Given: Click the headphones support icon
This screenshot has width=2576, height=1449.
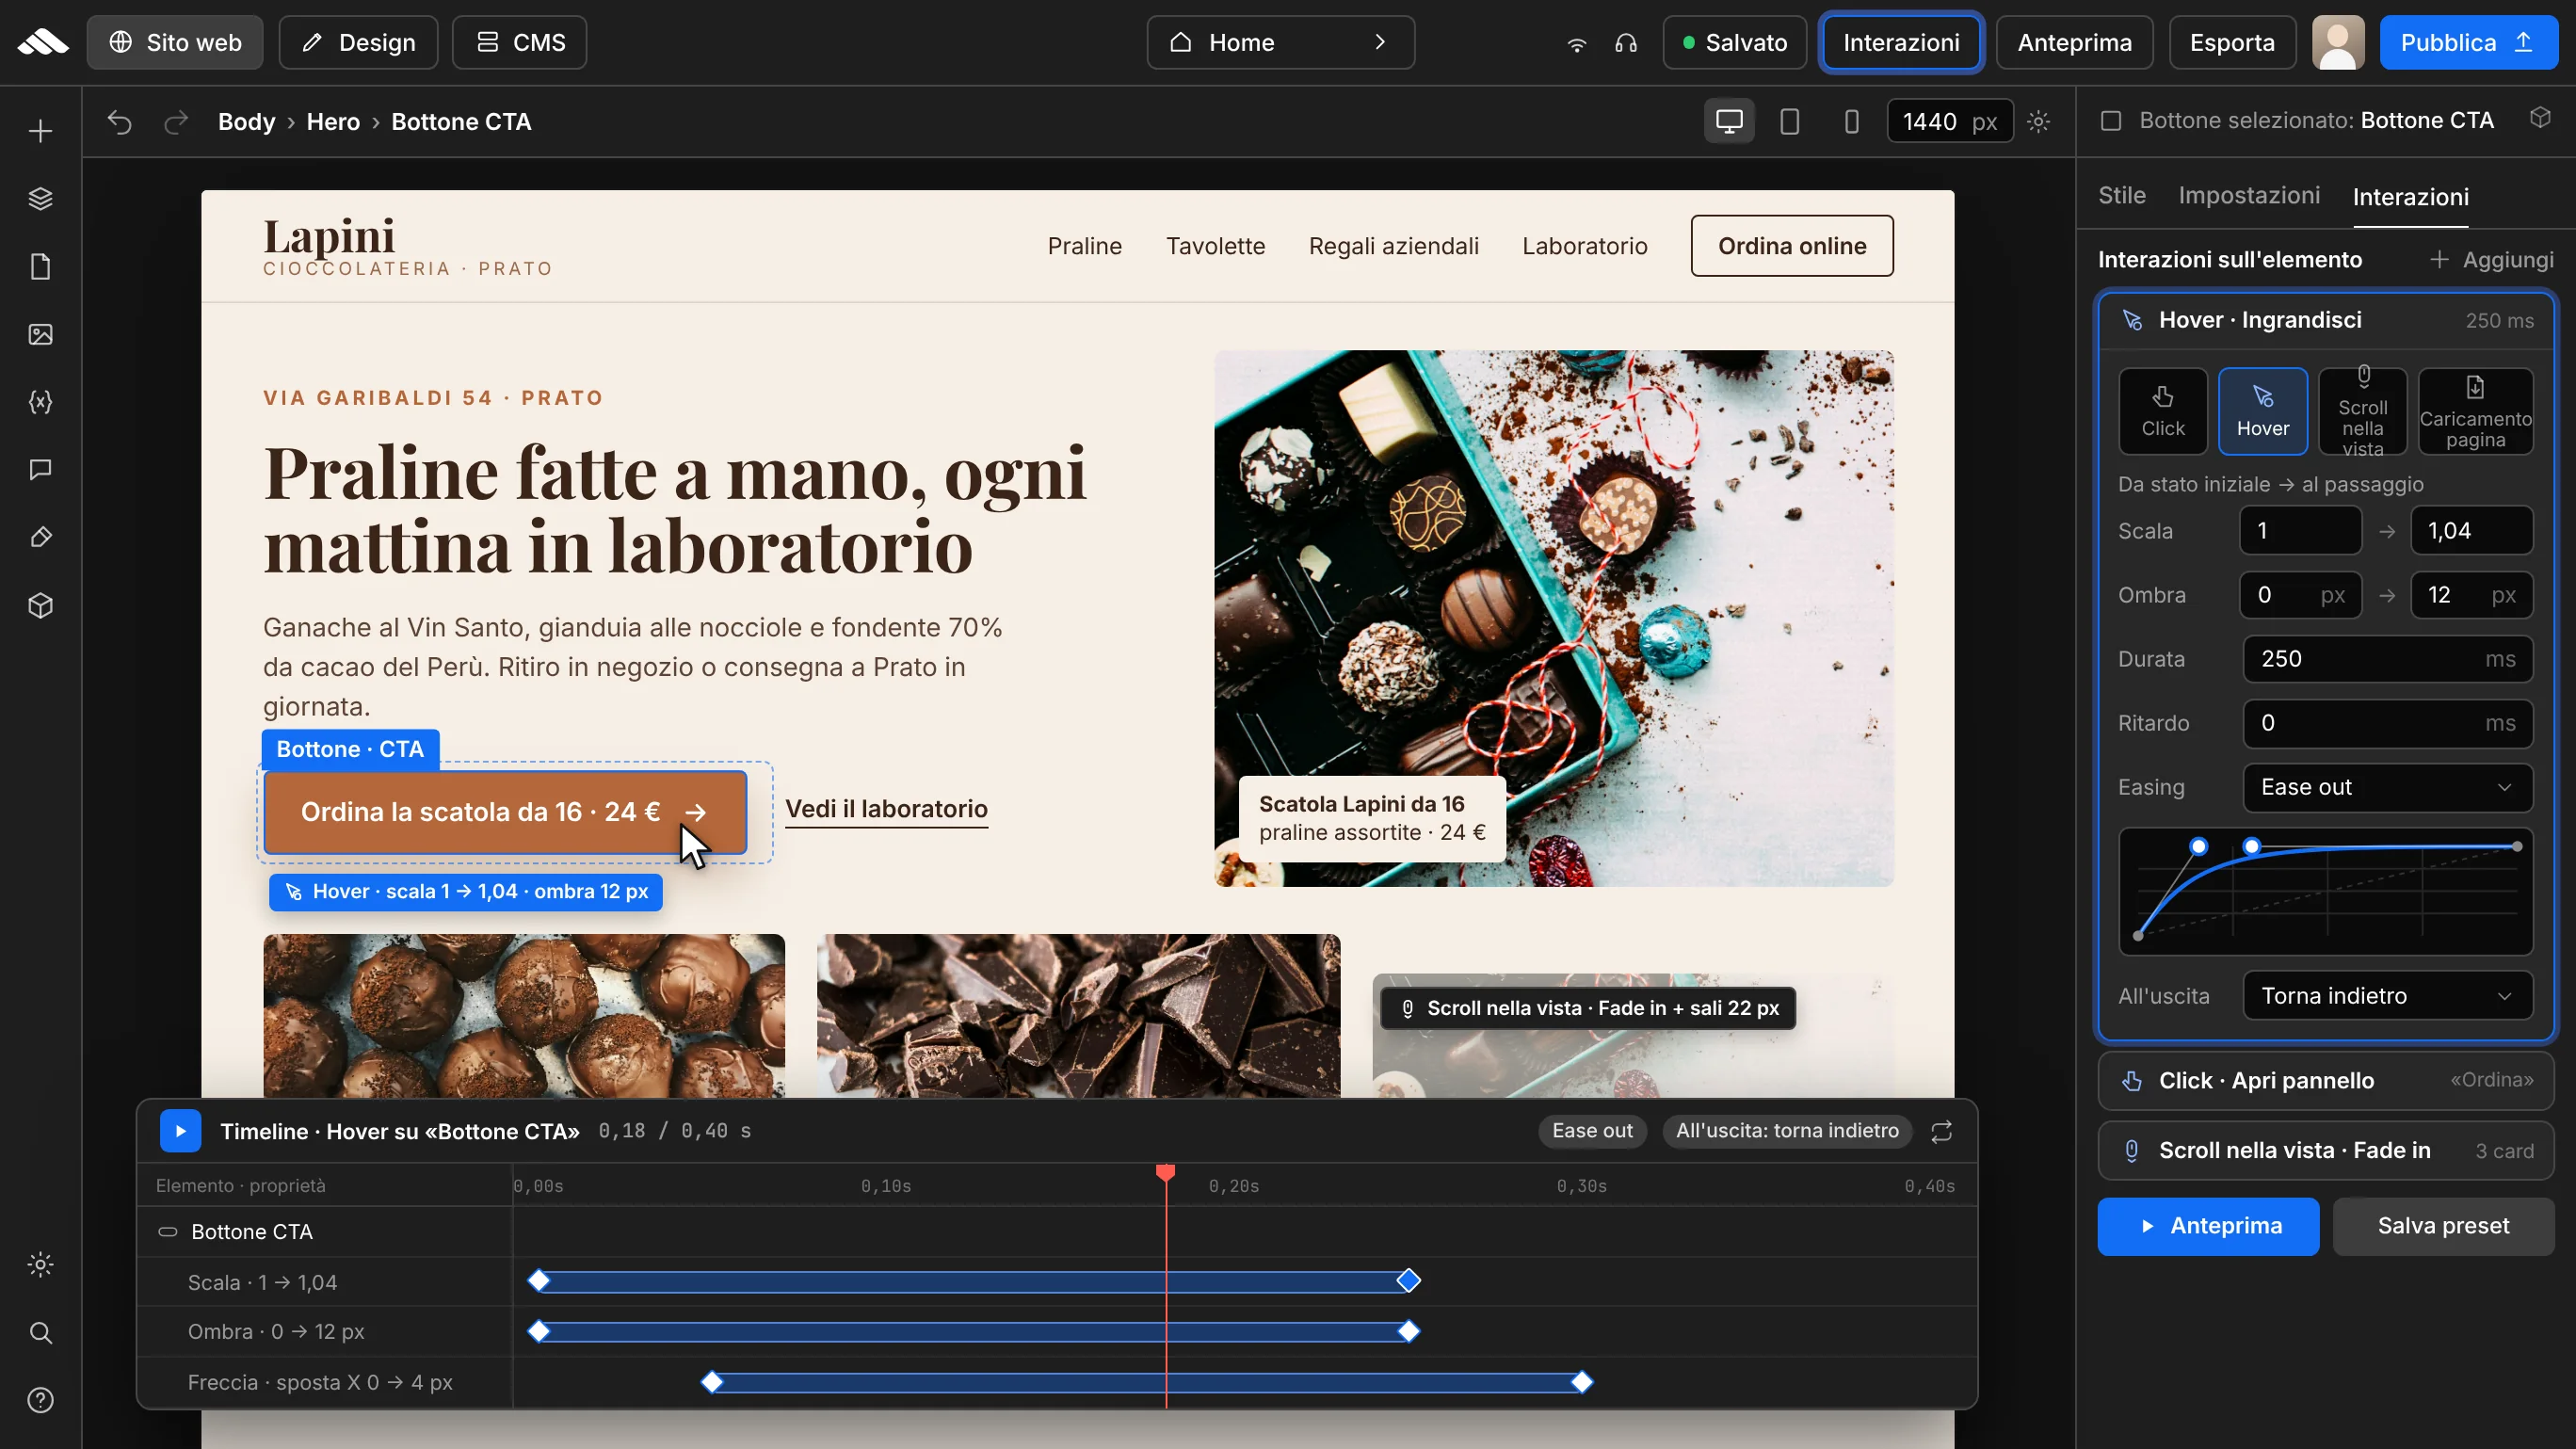Looking at the screenshot, I should 1626,43.
